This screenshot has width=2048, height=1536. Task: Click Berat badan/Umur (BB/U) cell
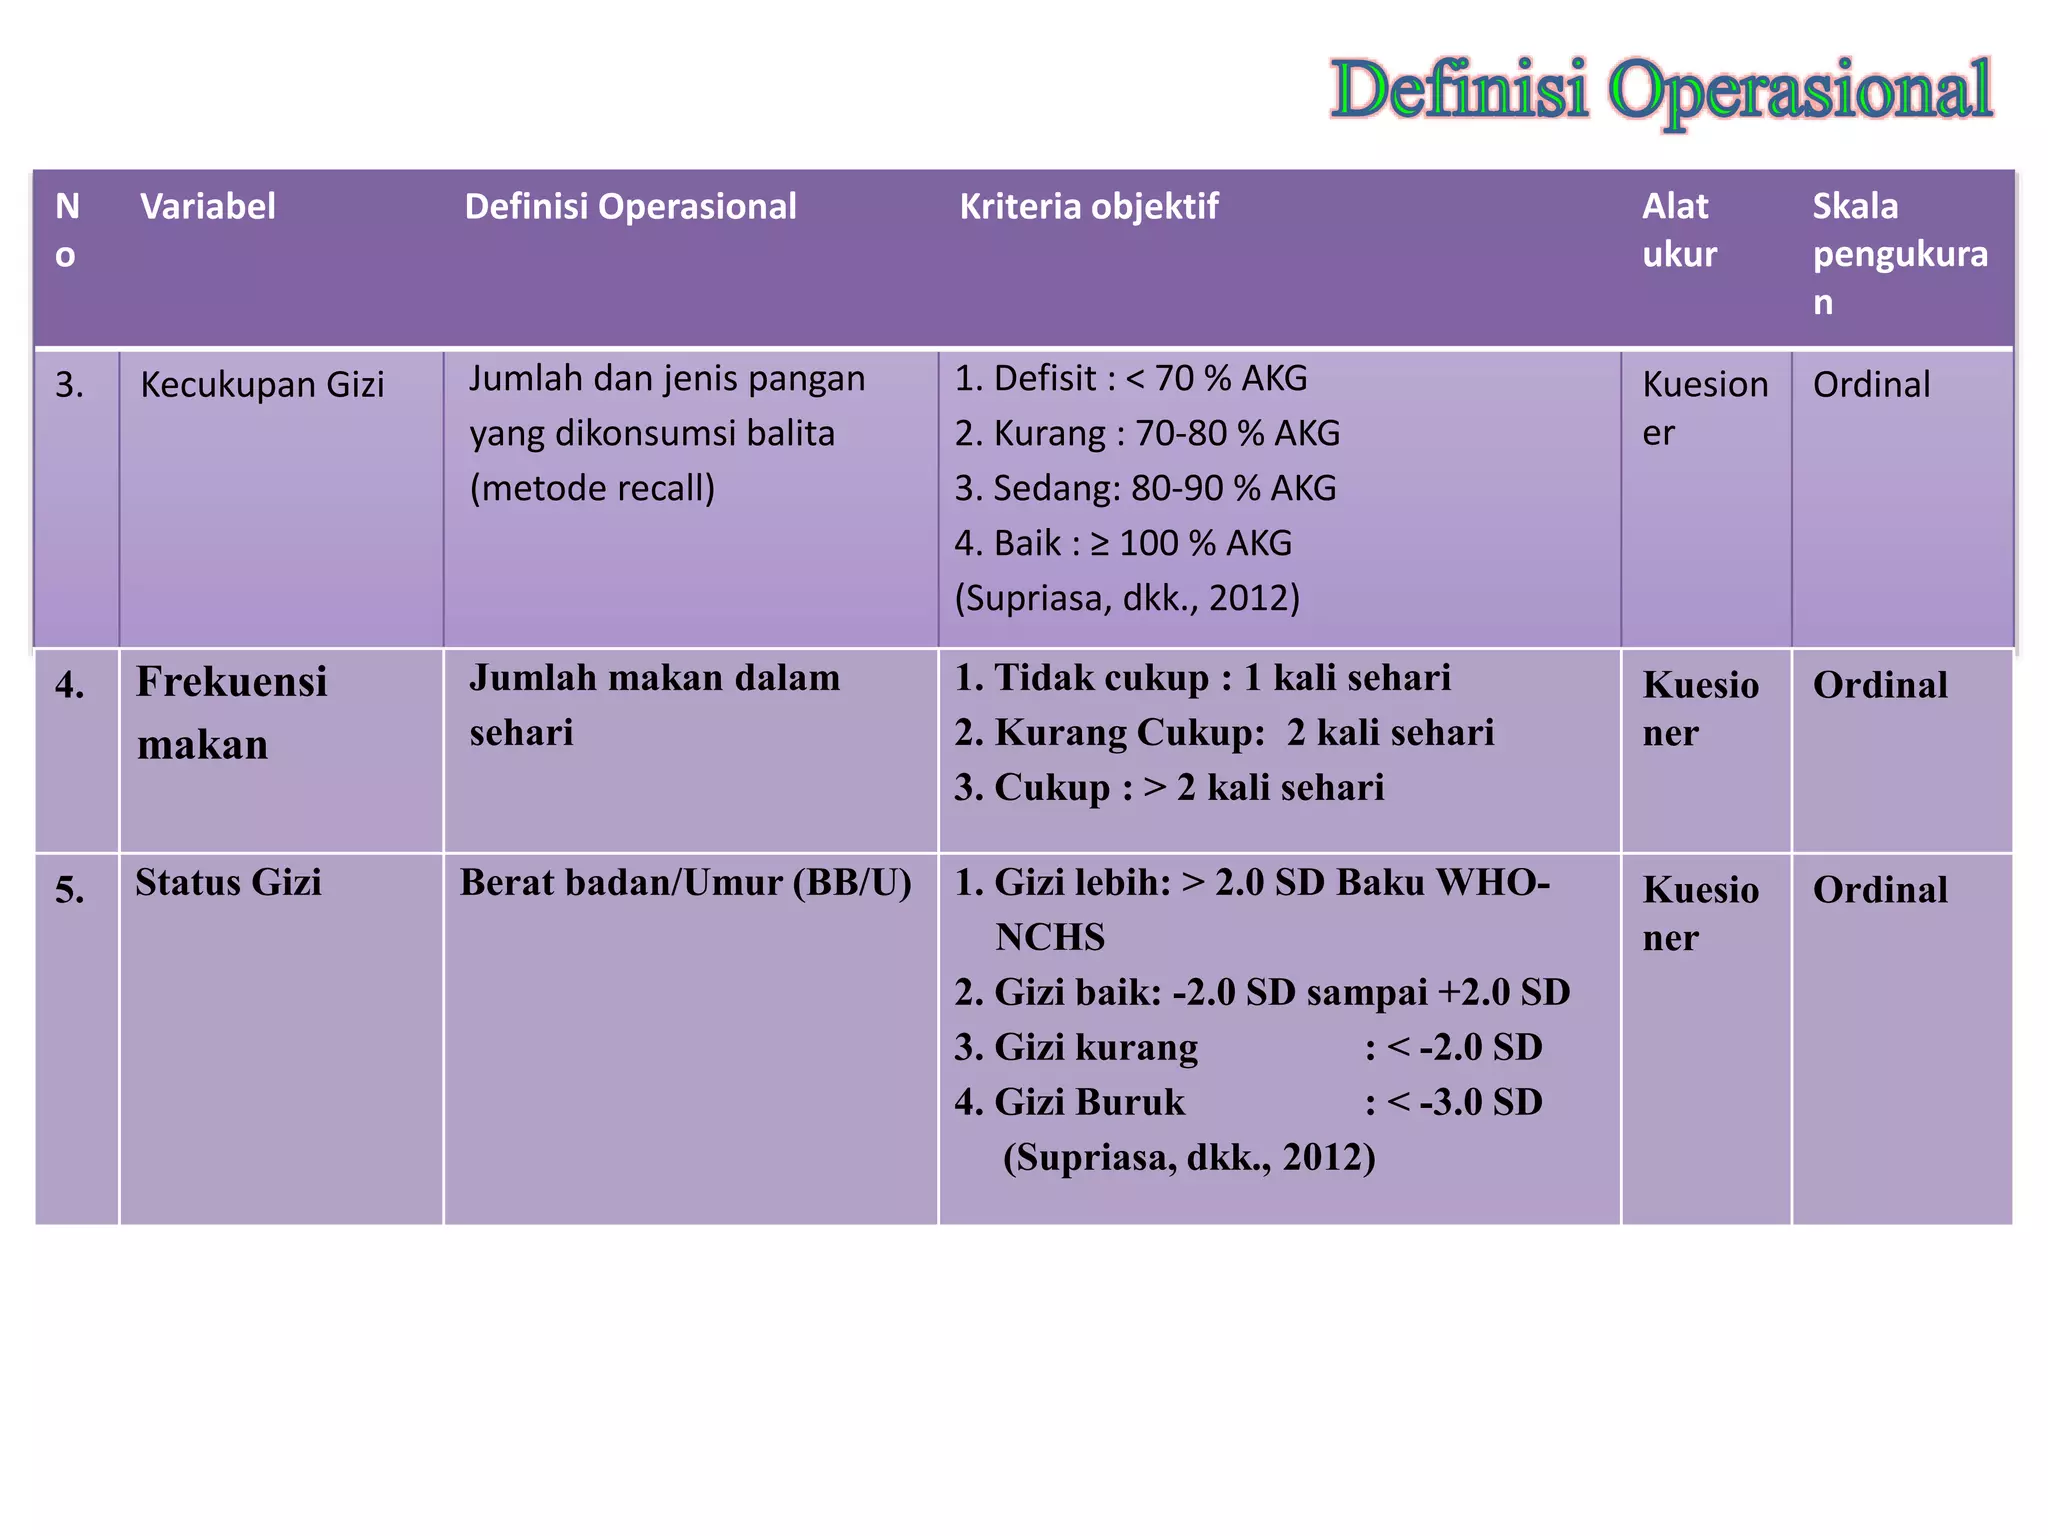click(686, 883)
